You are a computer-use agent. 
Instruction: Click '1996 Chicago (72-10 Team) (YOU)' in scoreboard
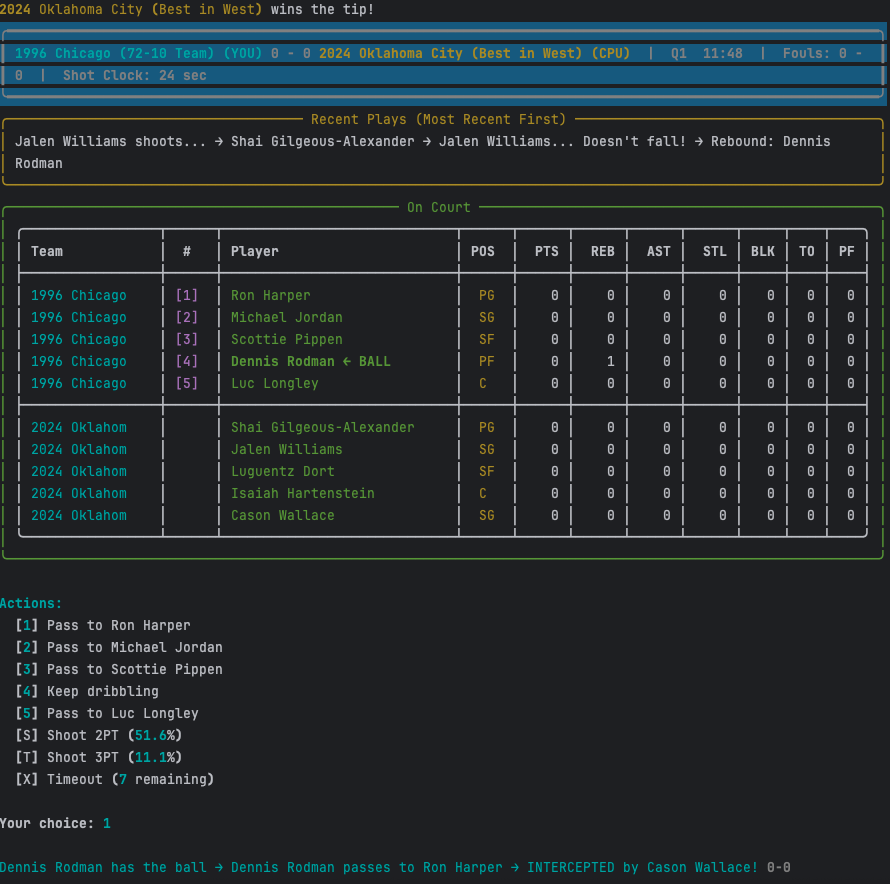pyautogui.click(x=138, y=53)
